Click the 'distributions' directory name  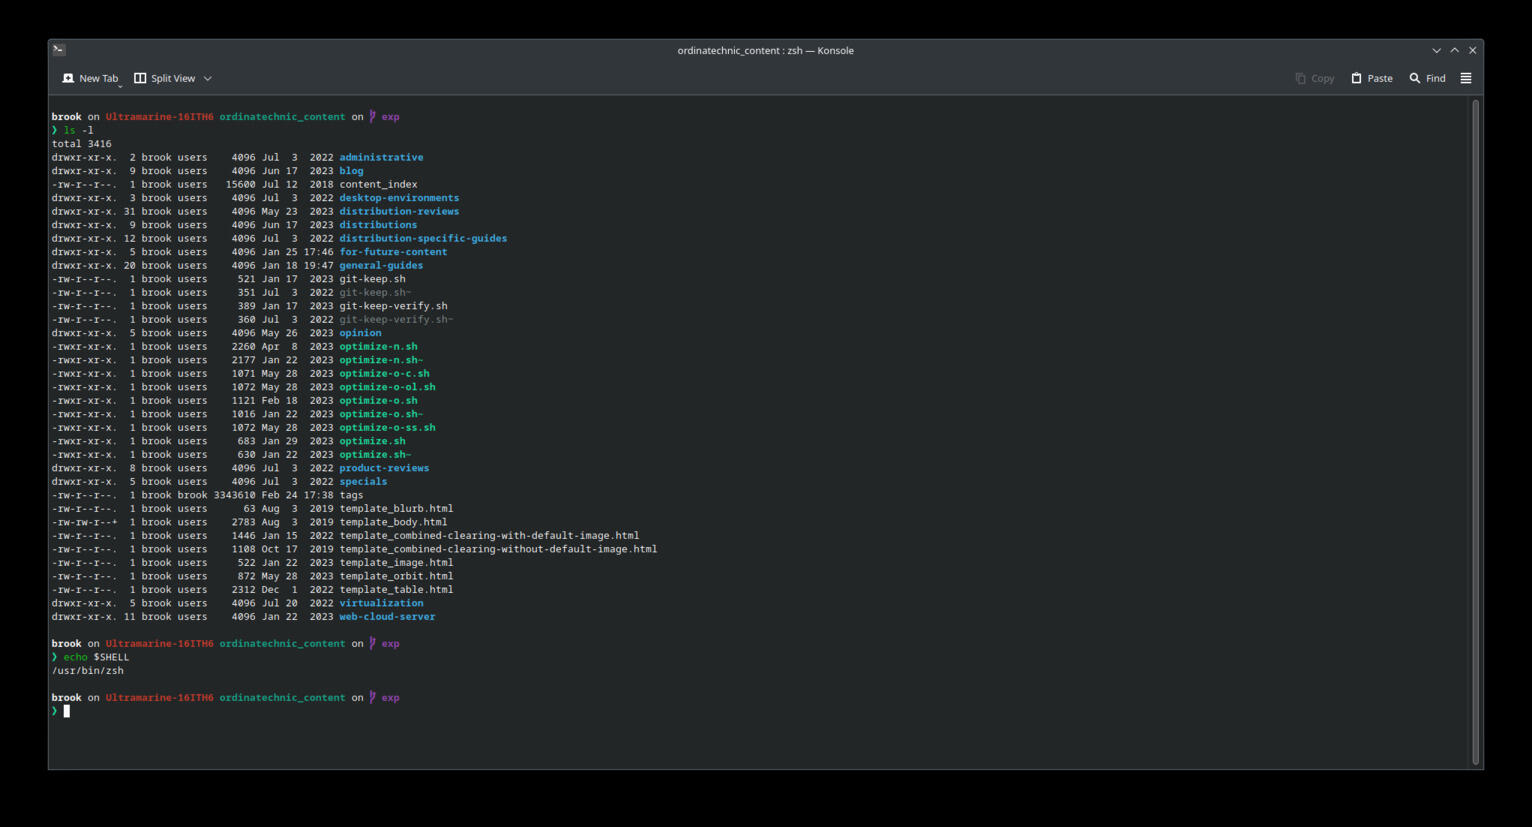pos(378,225)
